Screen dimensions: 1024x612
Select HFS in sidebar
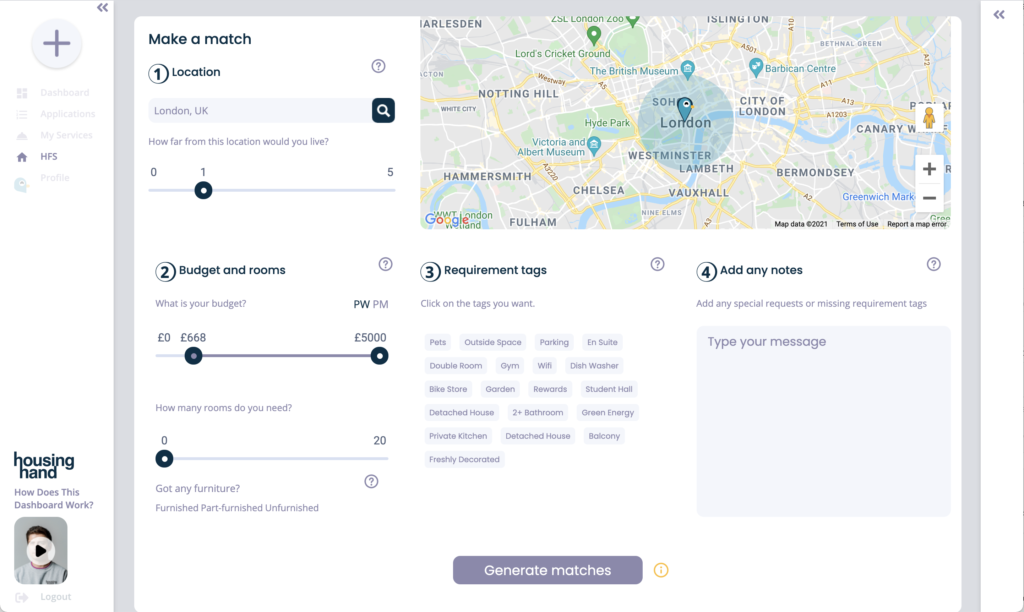click(49, 156)
